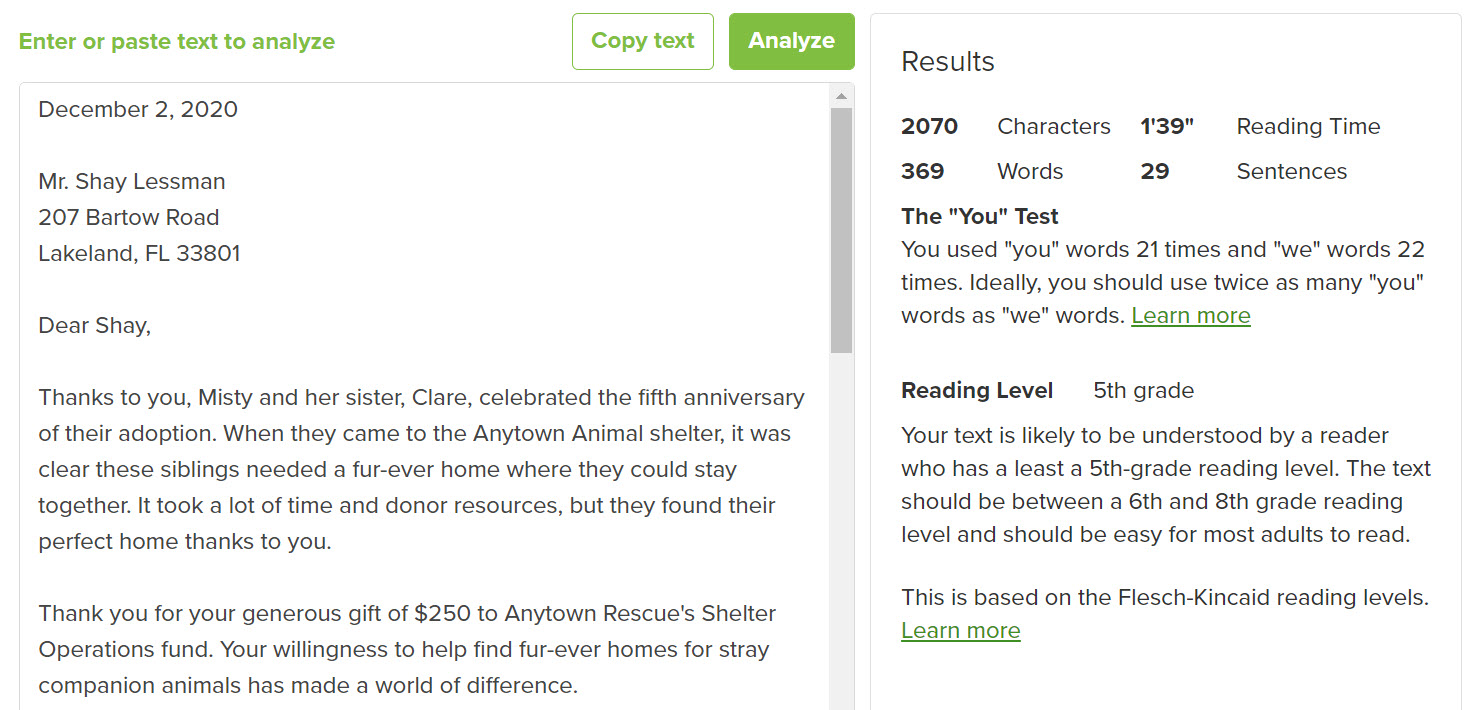This screenshot has height=710, width=1473.
Task: Click the 2070 Characters count
Action: [x=1005, y=126]
